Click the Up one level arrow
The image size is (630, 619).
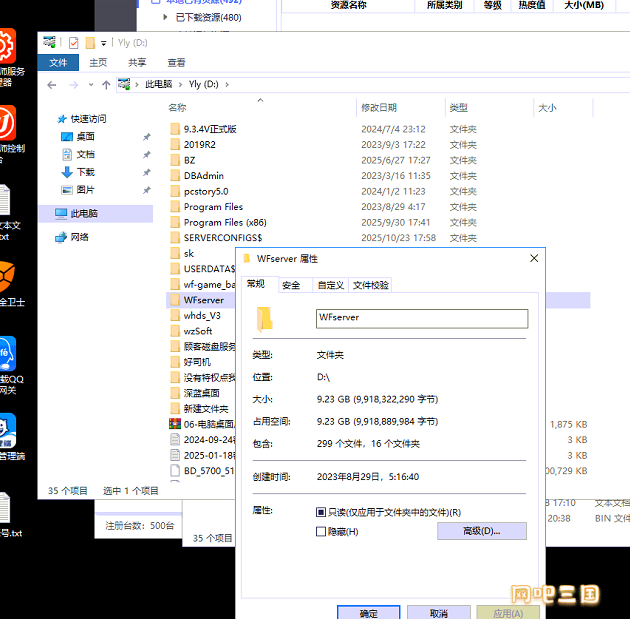pyautogui.click(x=106, y=85)
